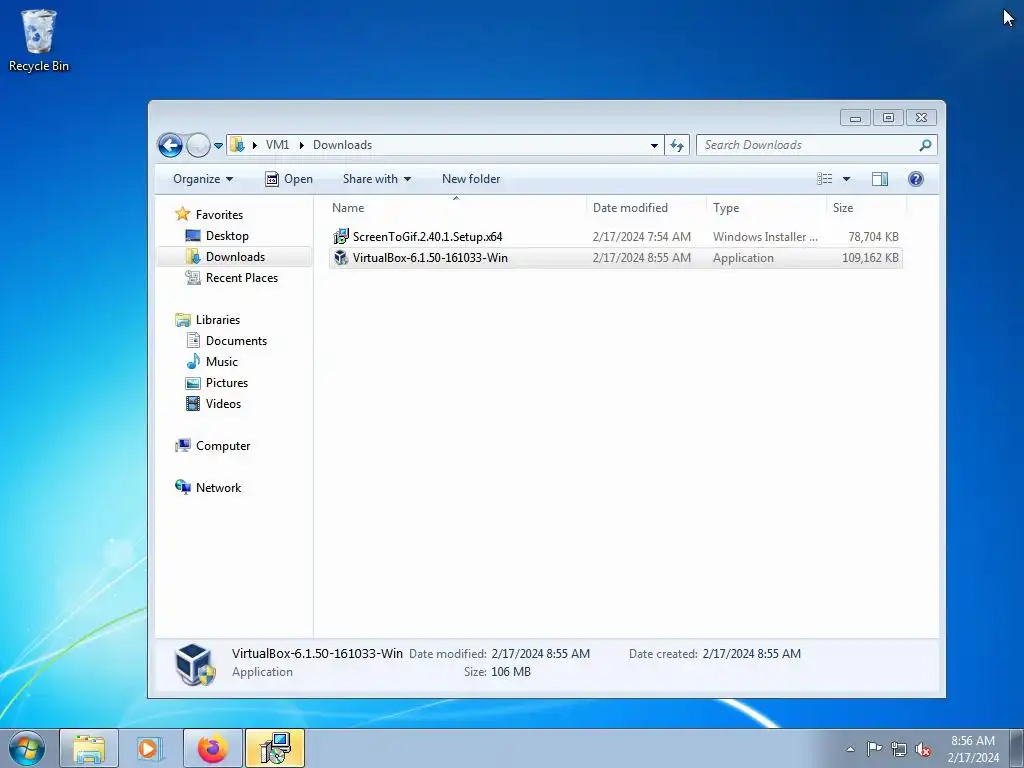Select Downloads in the address breadcrumb
Image resolution: width=1024 pixels, height=768 pixels.
[342, 145]
